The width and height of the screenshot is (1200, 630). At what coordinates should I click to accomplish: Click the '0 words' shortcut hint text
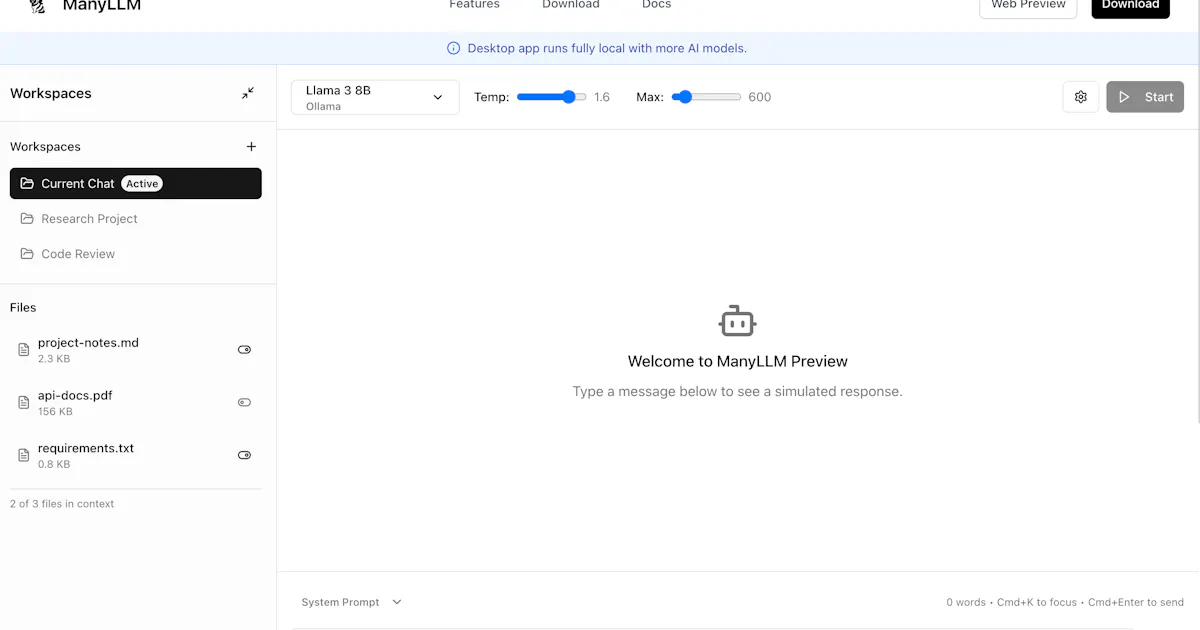coord(966,602)
